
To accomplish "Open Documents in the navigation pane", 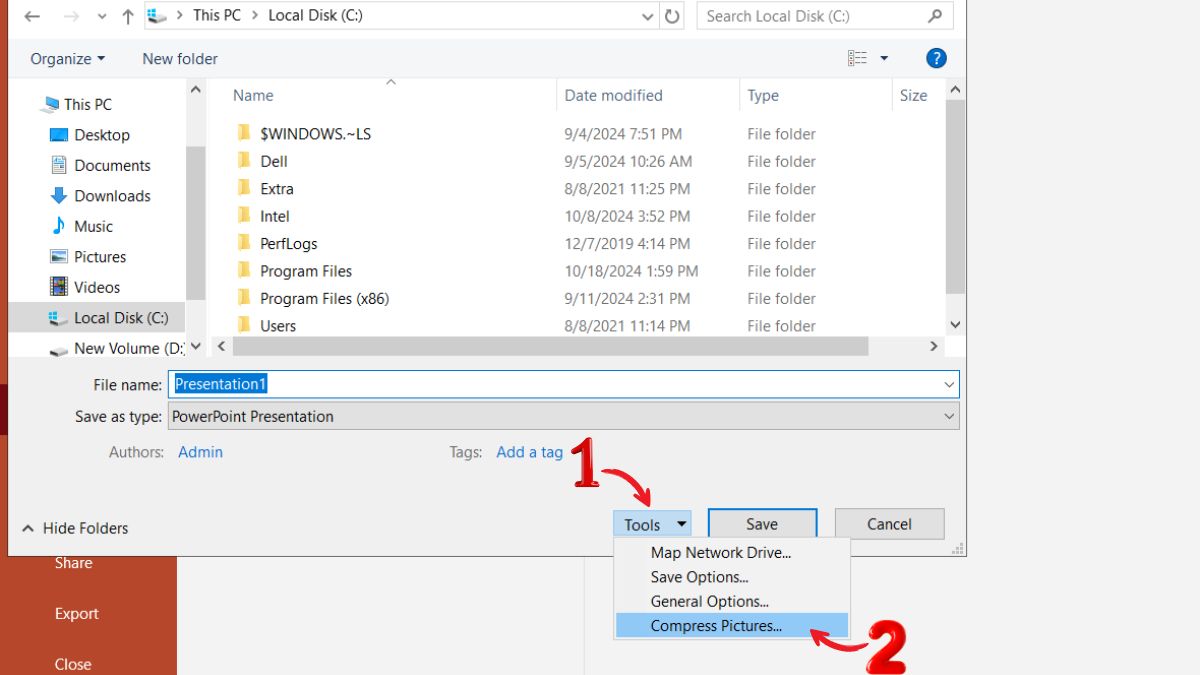I will pyautogui.click(x=112, y=165).
